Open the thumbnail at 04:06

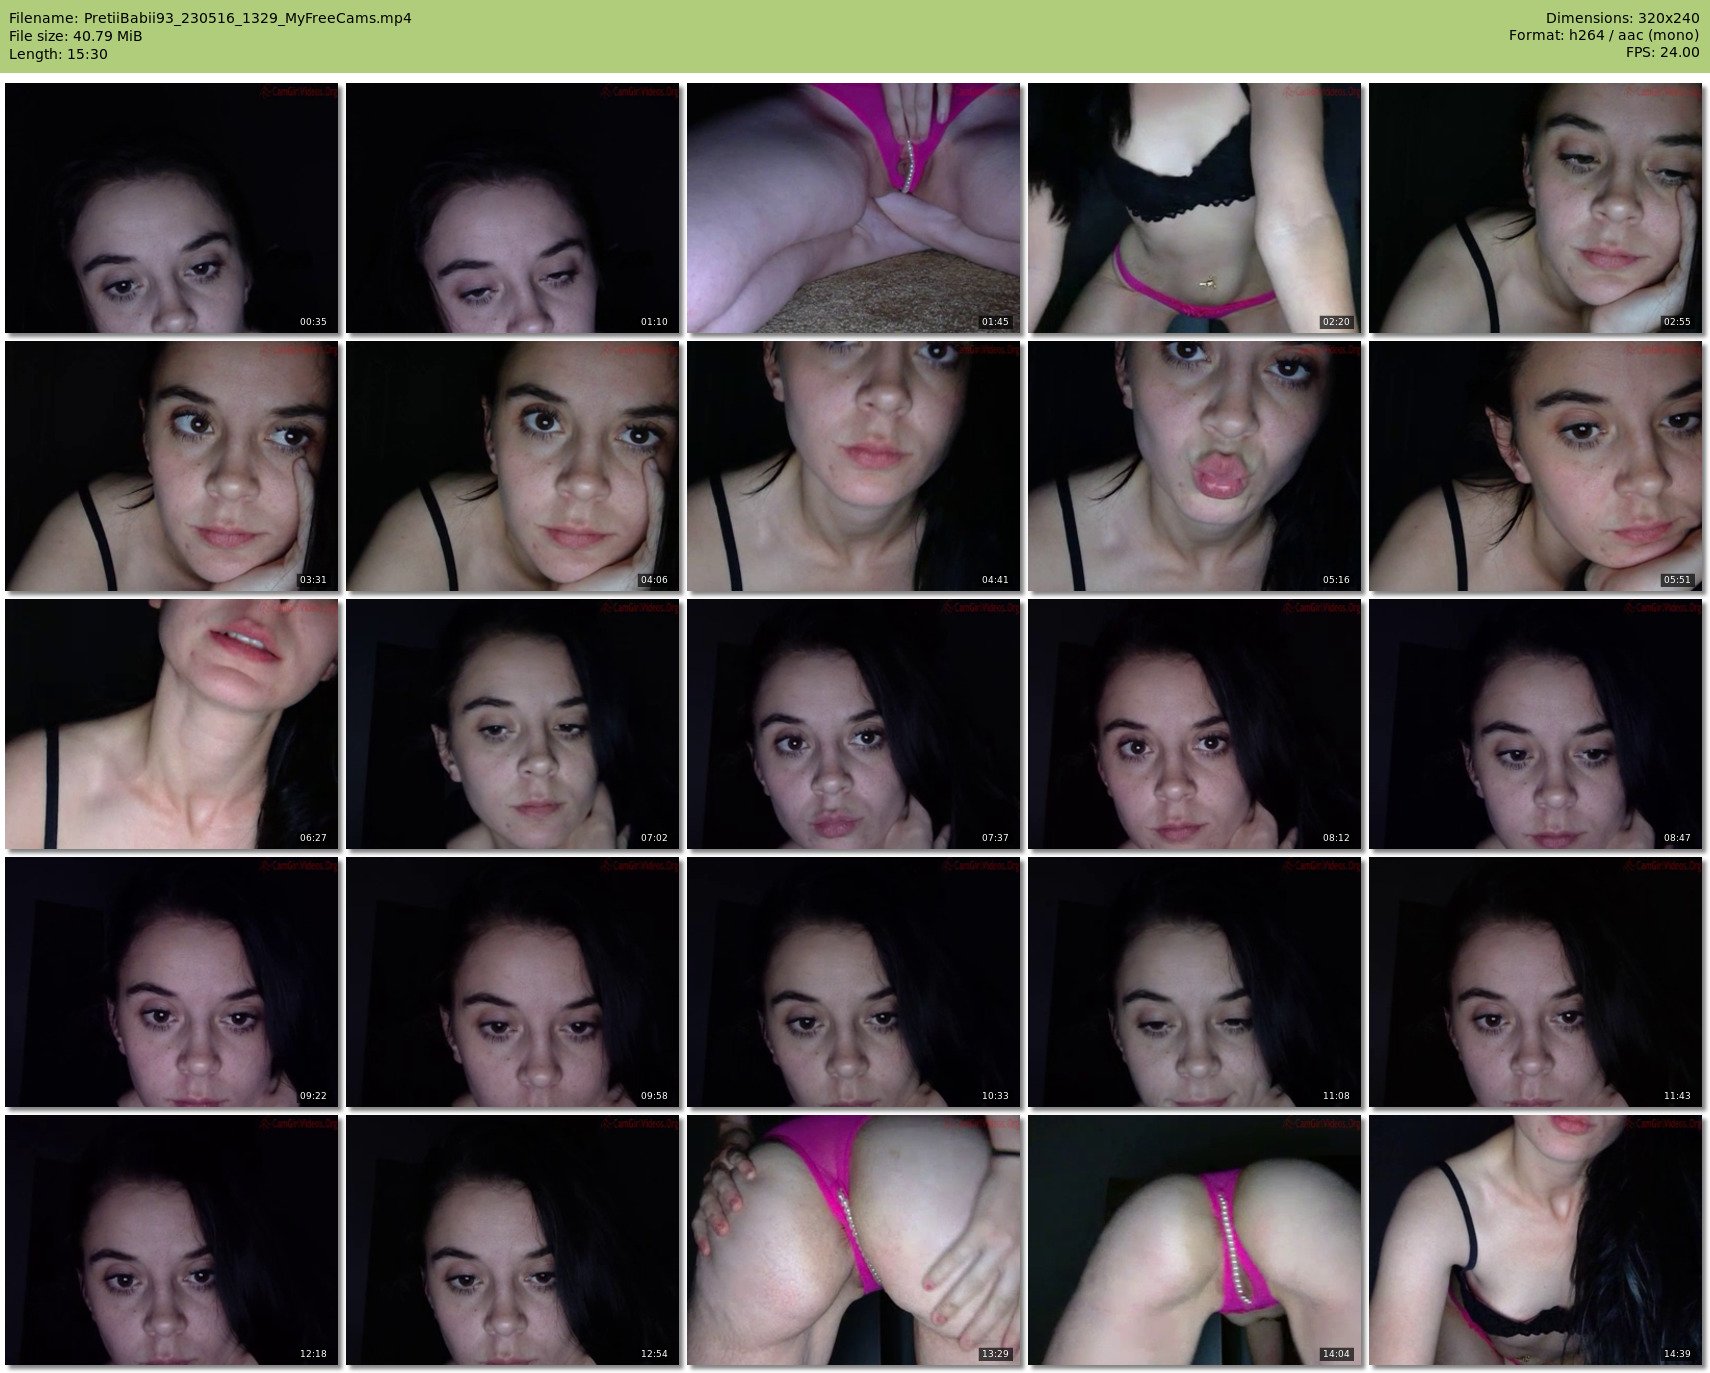(x=512, y=466)
